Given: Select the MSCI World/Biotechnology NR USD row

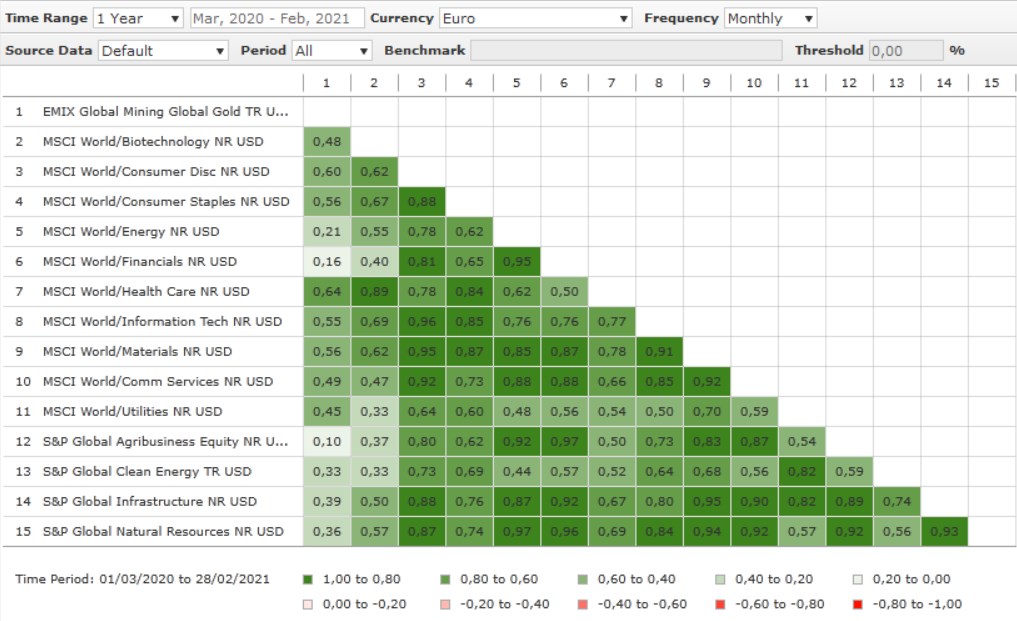Looking at the screenshot, I should (153, 142).
